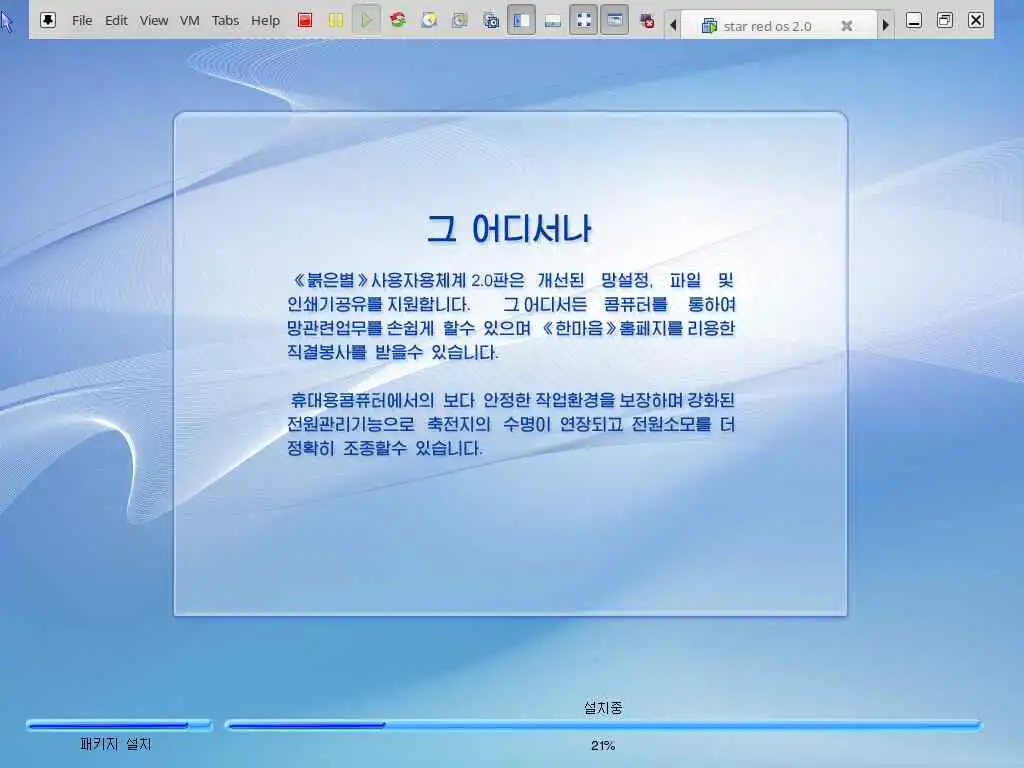The height and width of the screenshot is (768, 1024).
Task: Click the paragraph starting with '휴대용콤퓨터에서의'
Action: 511,424
